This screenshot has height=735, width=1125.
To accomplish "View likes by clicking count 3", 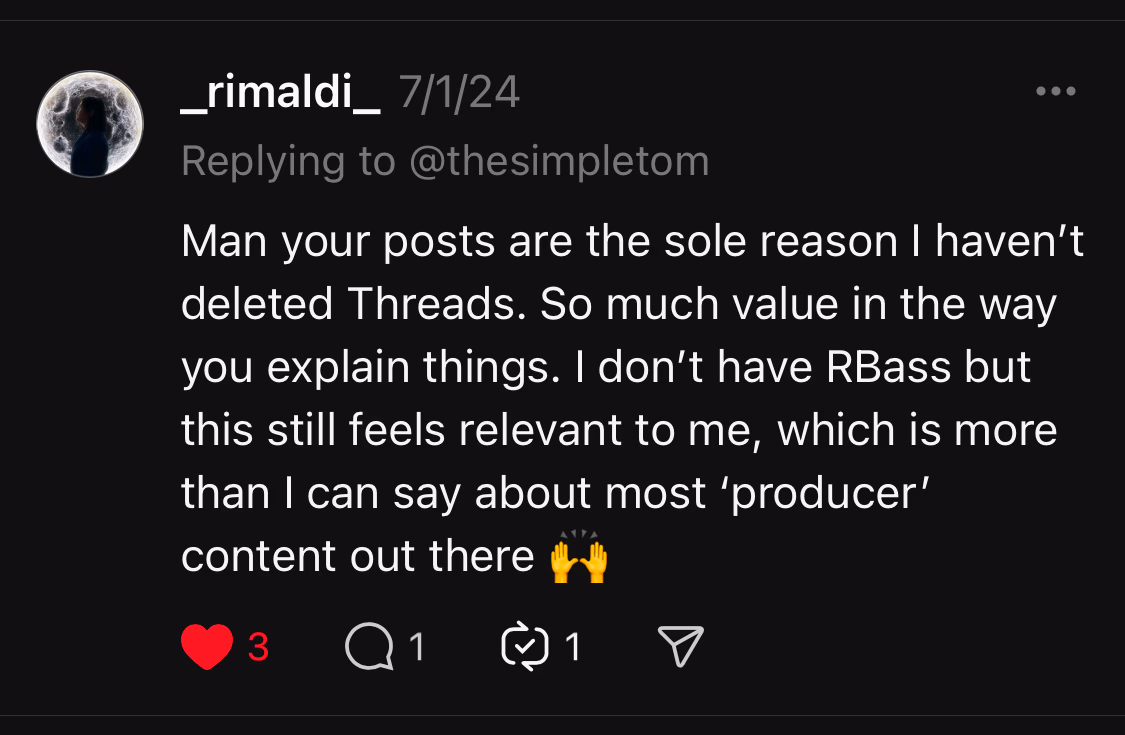I will tap(258, 648).
